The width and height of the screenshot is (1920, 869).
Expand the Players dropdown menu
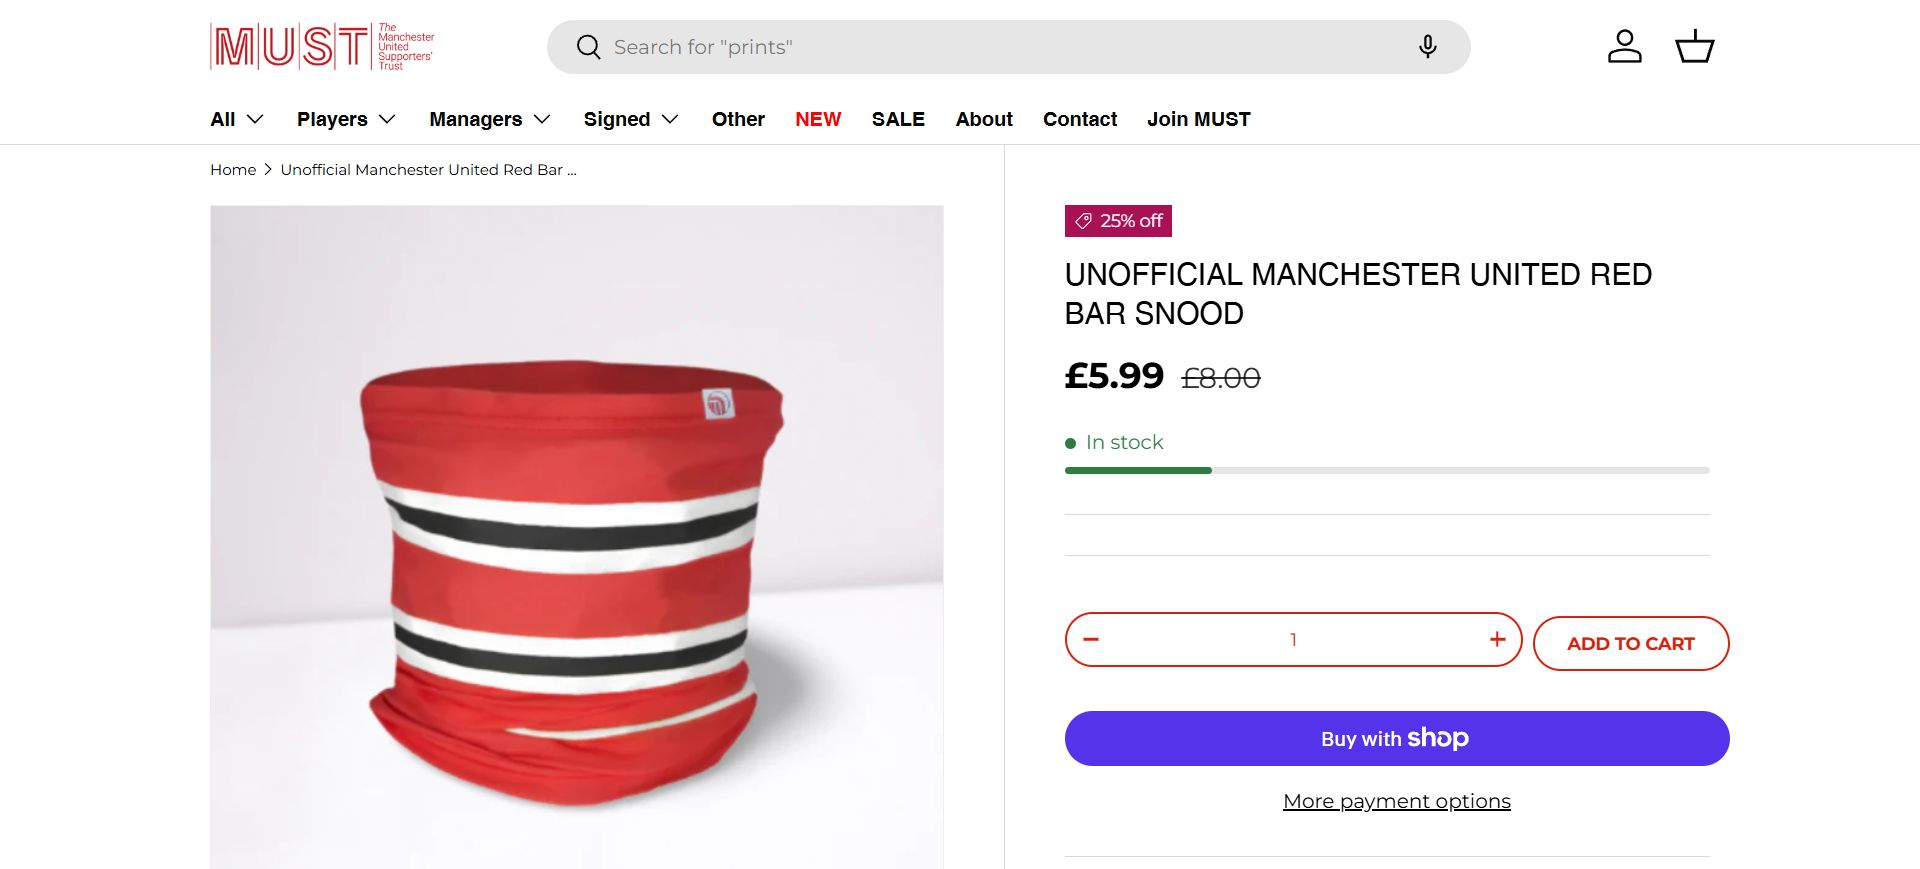pos(346,119)
